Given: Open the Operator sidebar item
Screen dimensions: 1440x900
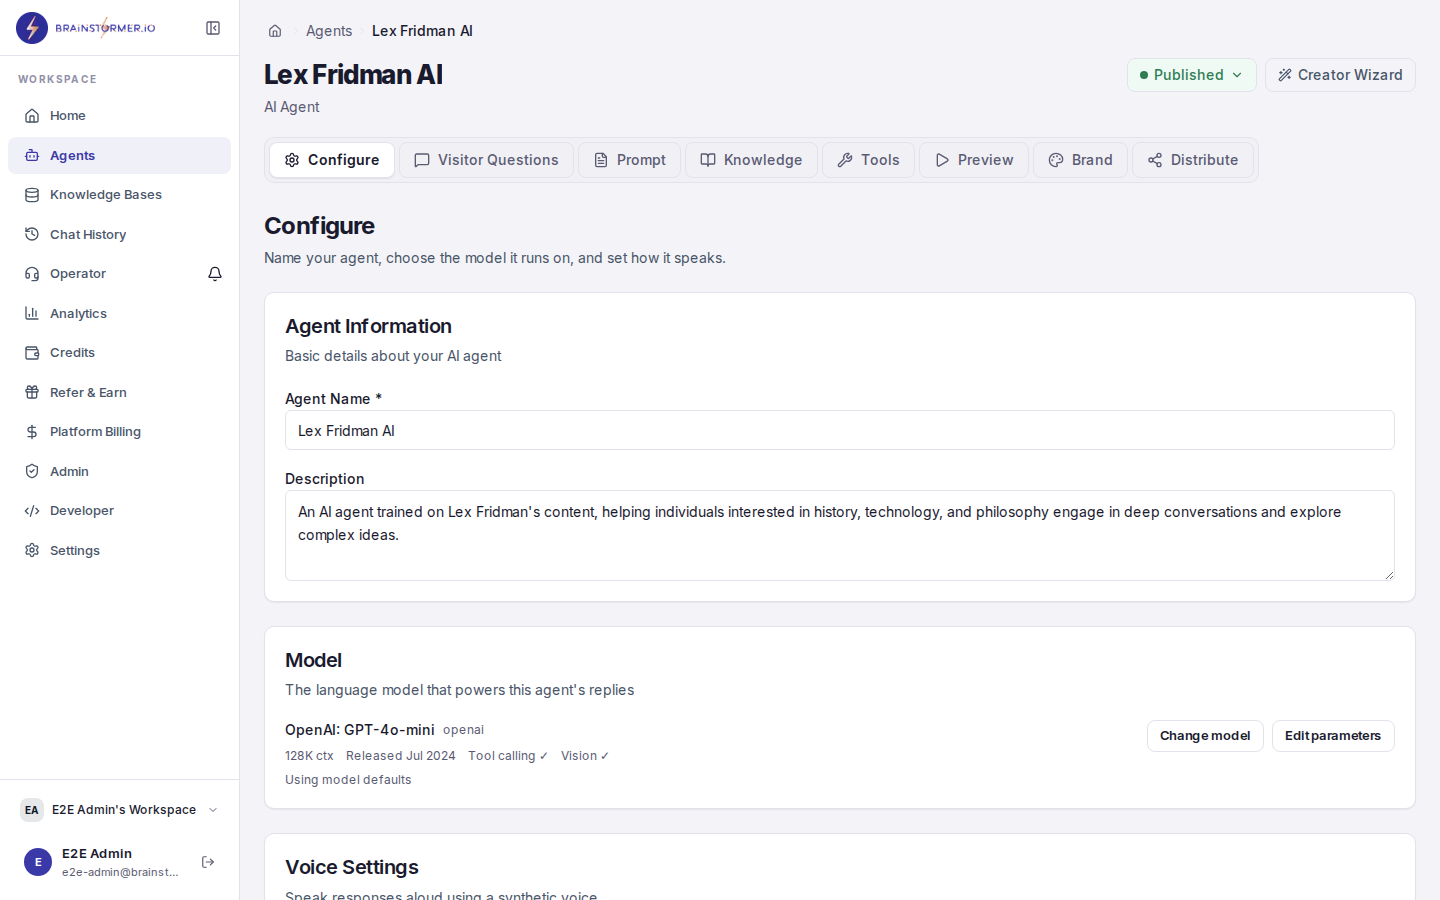Looking at the screenshot, I should tap(104, 274).
